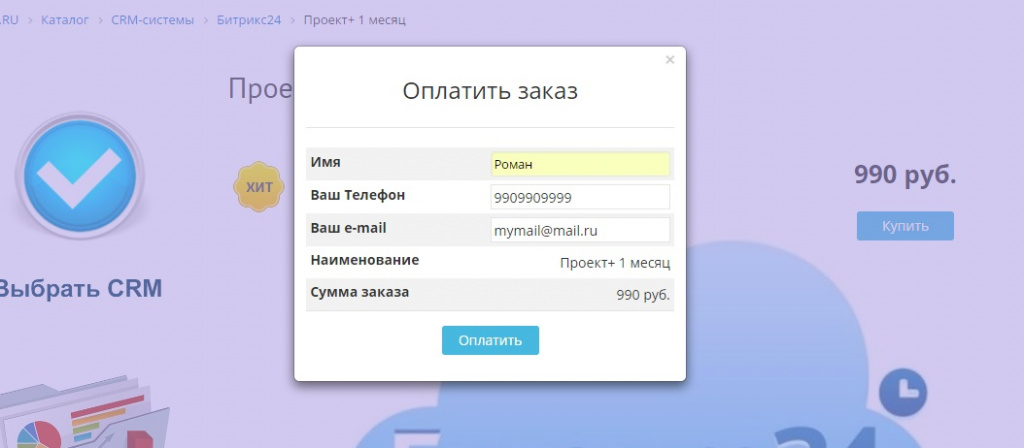Click the Сумма заказа amount in dialog
Screen dimensions: 1024x448
pos(642,295)
